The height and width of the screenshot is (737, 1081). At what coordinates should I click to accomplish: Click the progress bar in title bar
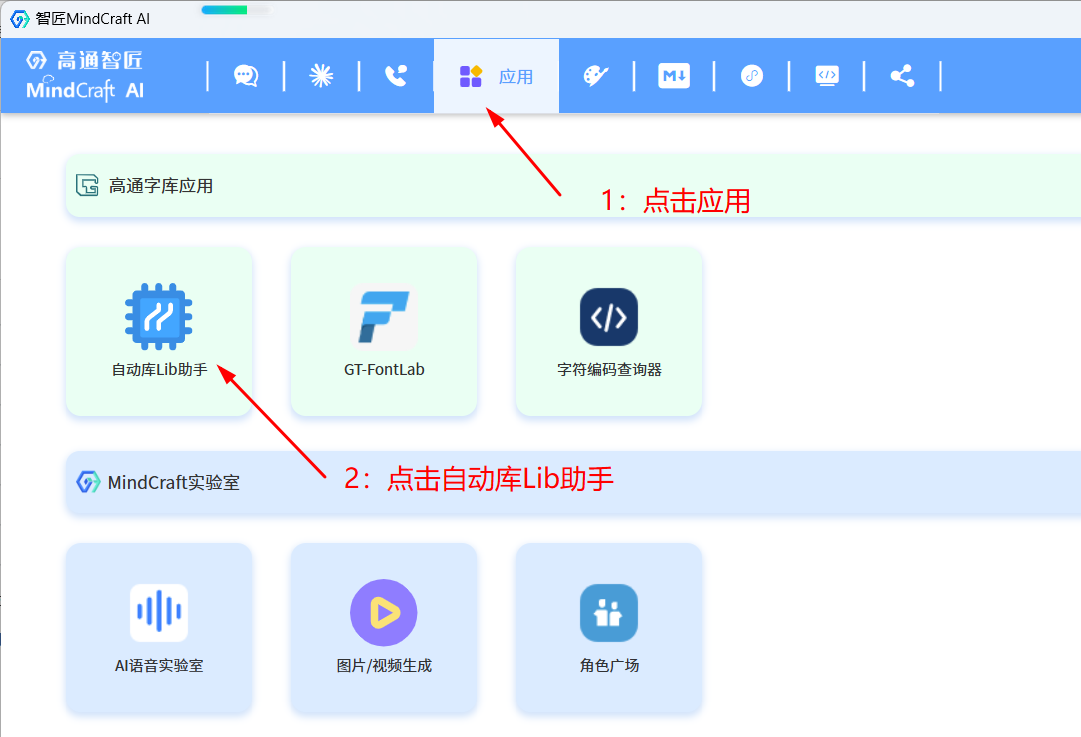tap(235, 10)
